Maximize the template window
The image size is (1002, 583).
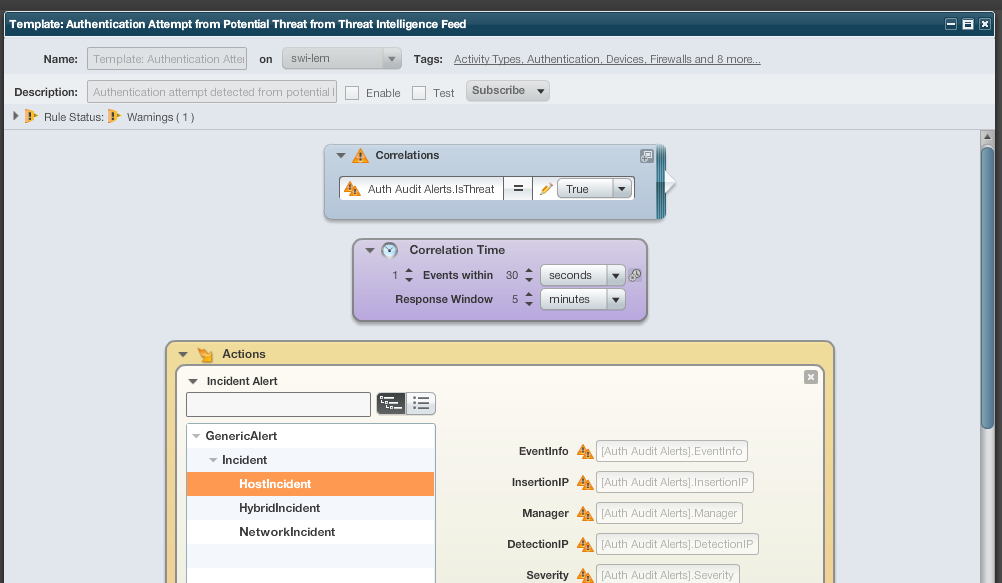(967, 24)
